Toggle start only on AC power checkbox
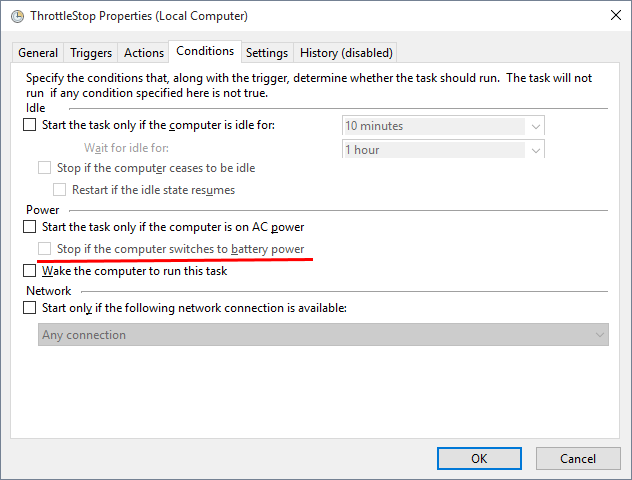Screen dimensions: 632x480 tap(30, 227)
